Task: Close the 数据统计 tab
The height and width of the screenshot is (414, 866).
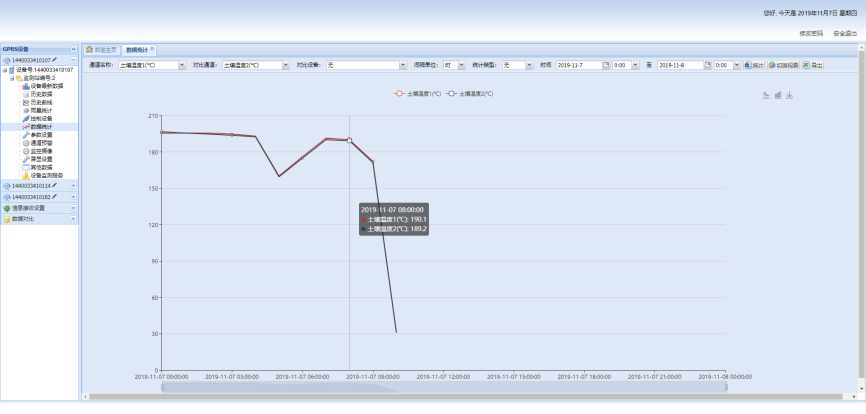Action: (152, 48)
